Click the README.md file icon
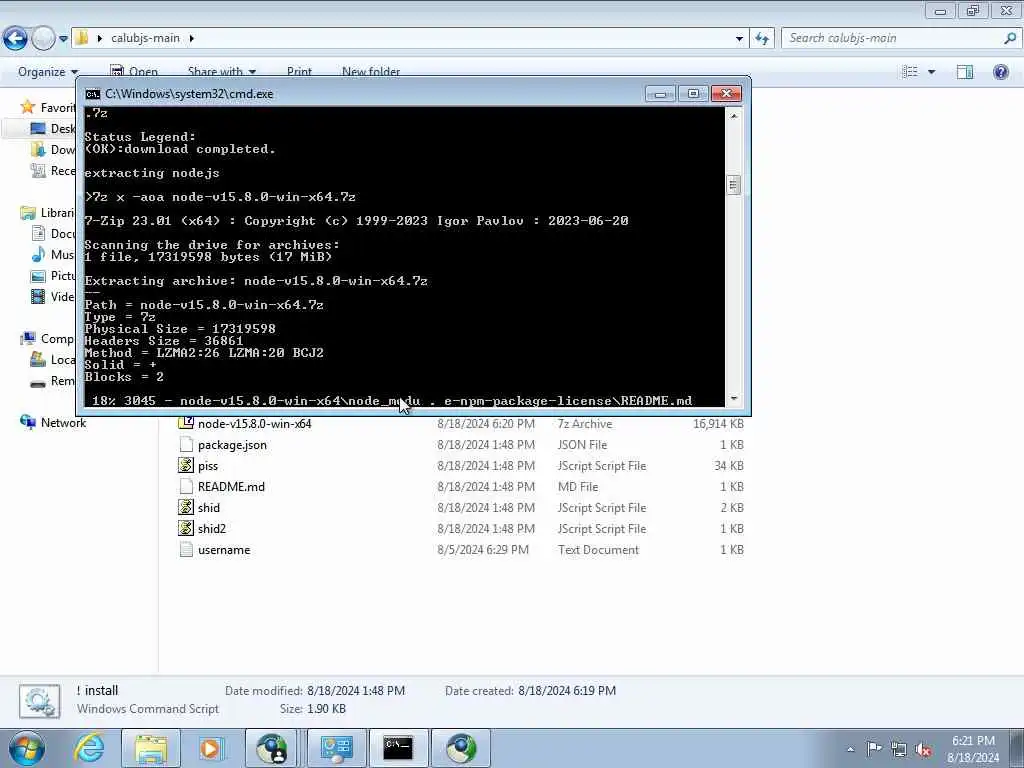 (x=186, y=487)
